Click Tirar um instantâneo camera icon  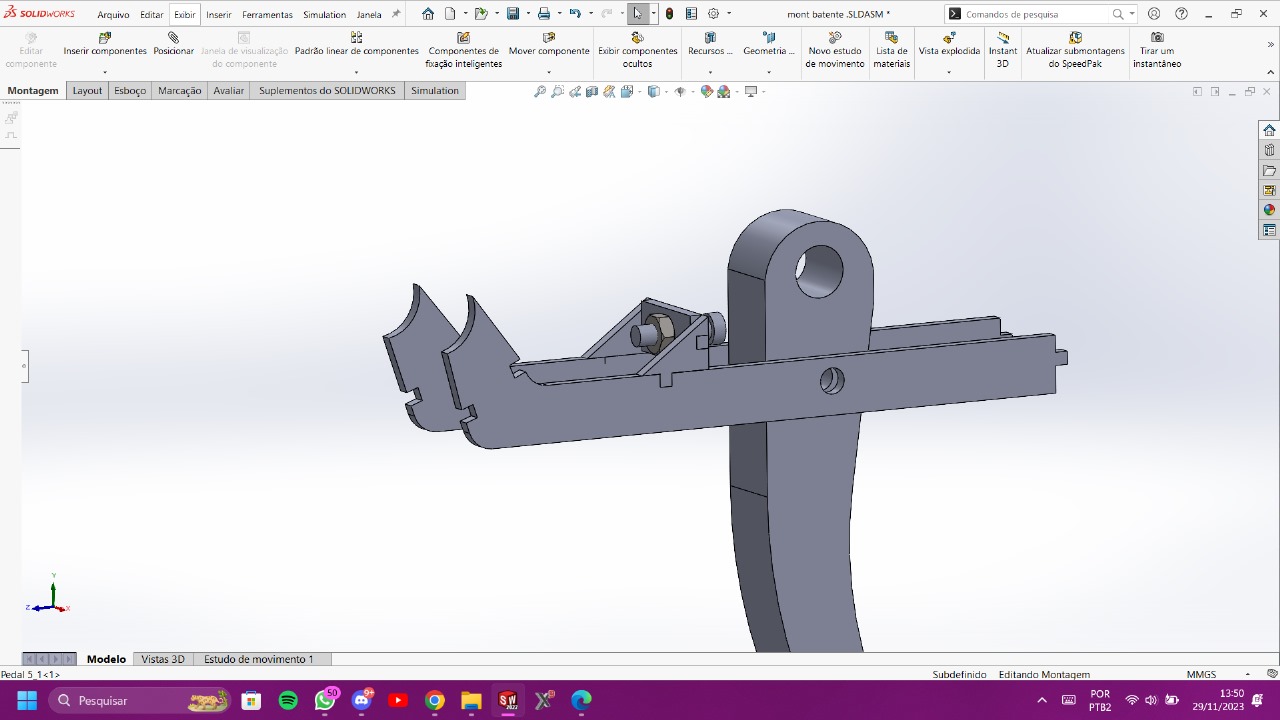click(1157, 38)
